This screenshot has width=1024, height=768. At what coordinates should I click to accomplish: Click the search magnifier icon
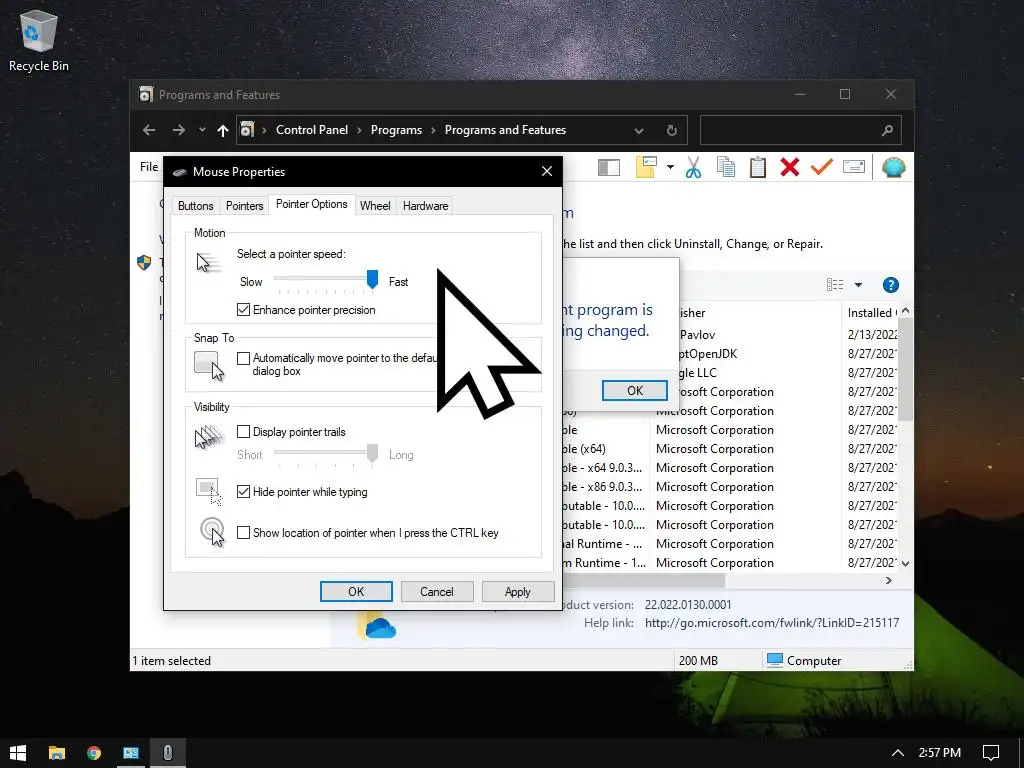click(887, 131)
